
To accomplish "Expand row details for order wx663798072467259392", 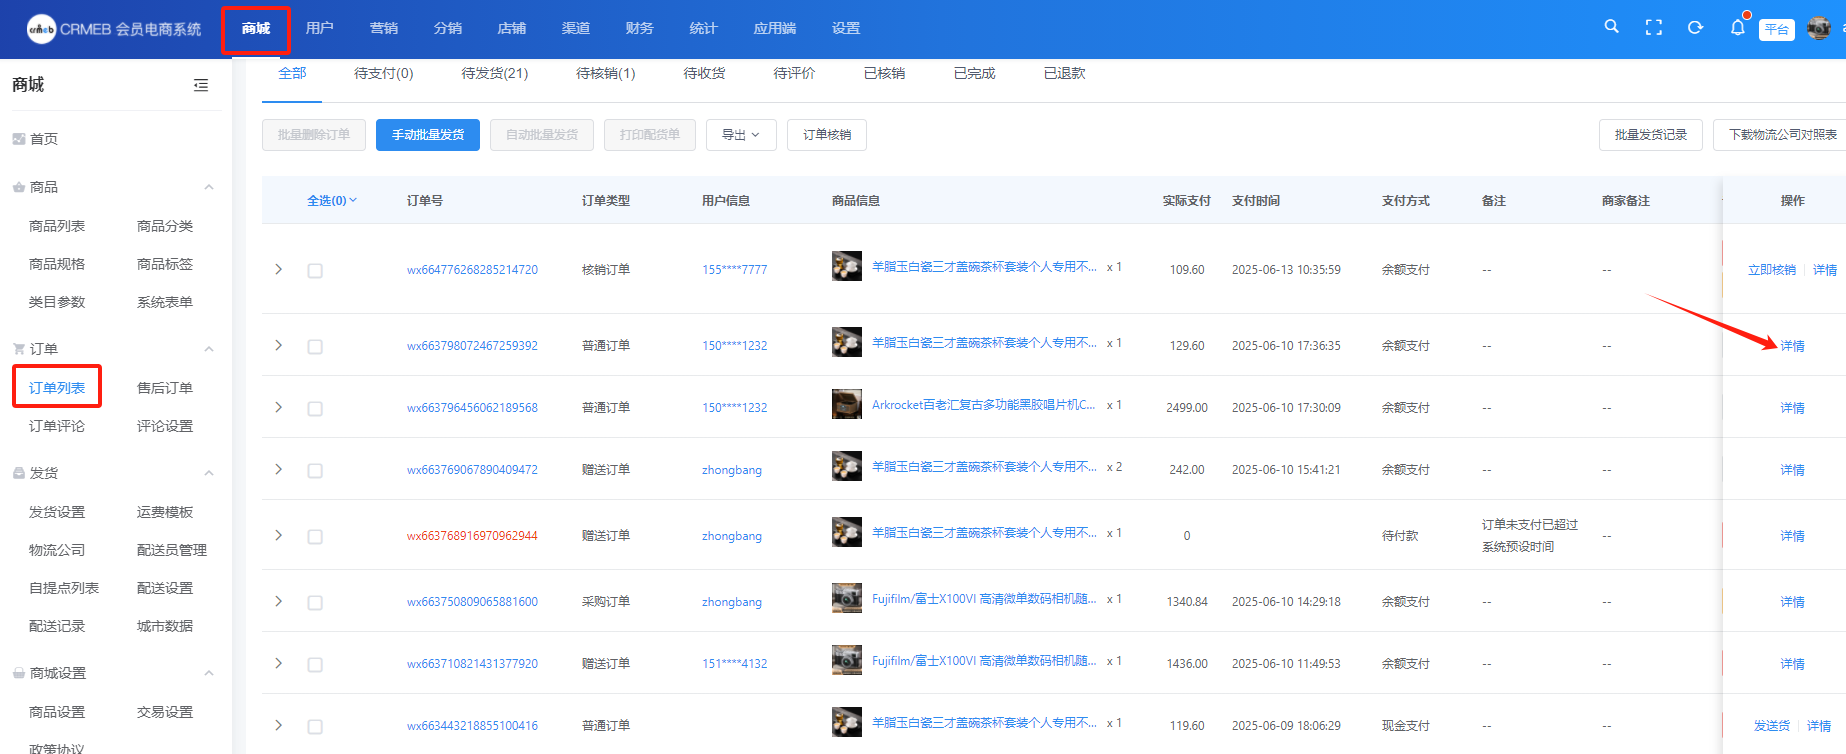I will pos(279,346).
